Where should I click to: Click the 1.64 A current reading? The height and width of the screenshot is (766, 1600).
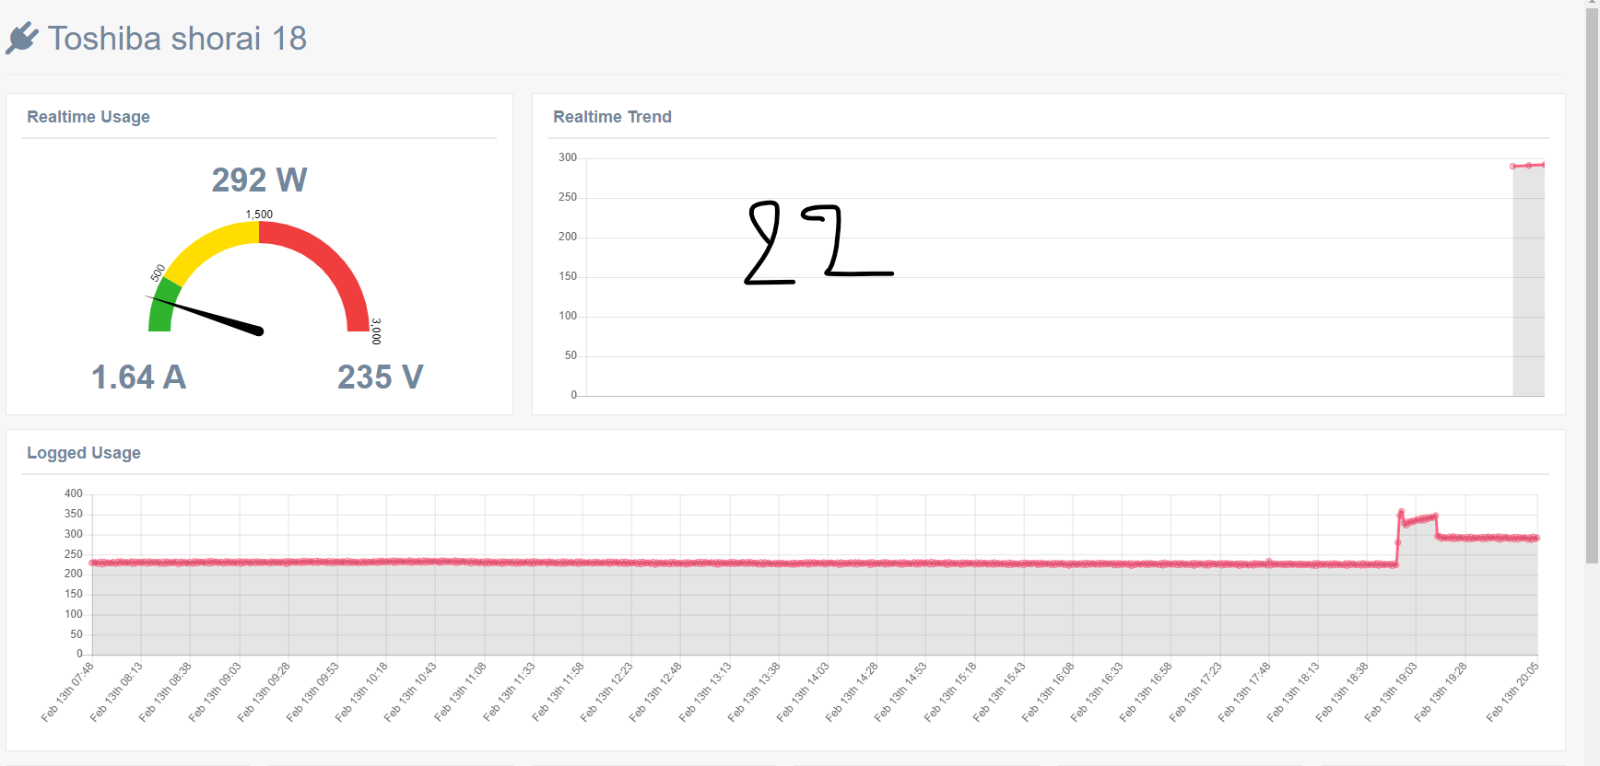point(139,377)
